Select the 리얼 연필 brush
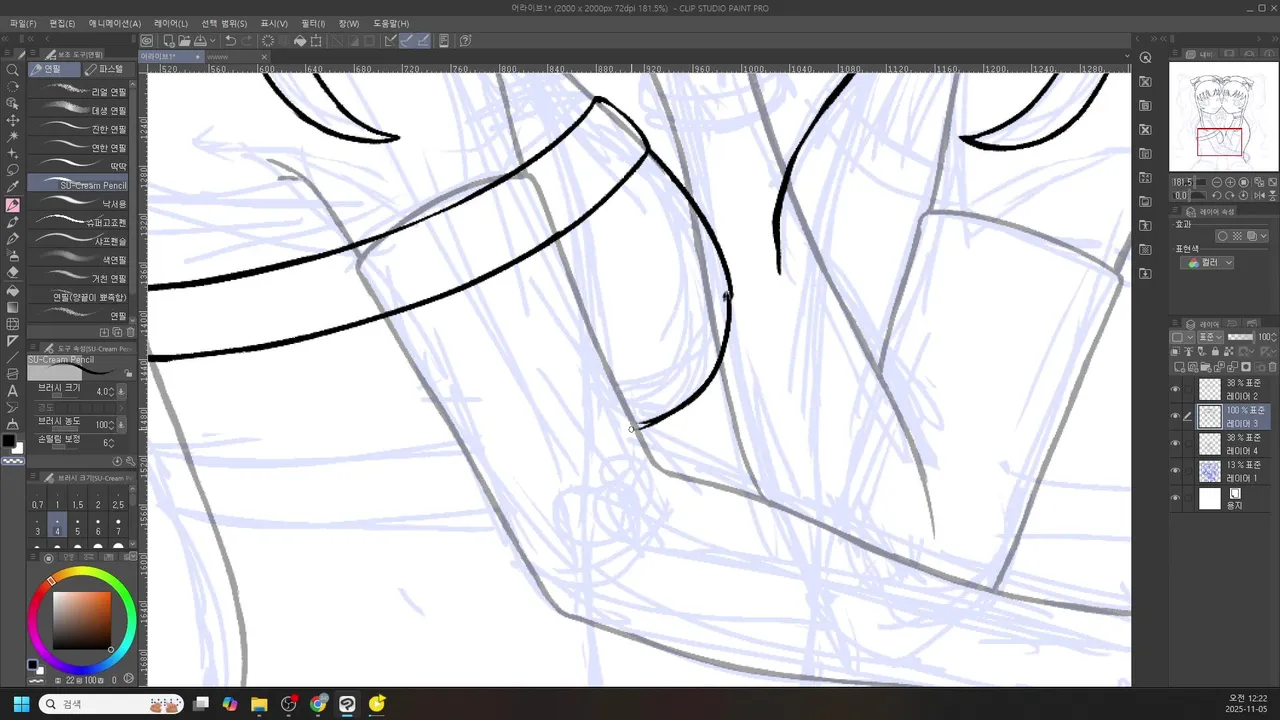Screen dimensions: 1280x720 (x=79, y=91)
